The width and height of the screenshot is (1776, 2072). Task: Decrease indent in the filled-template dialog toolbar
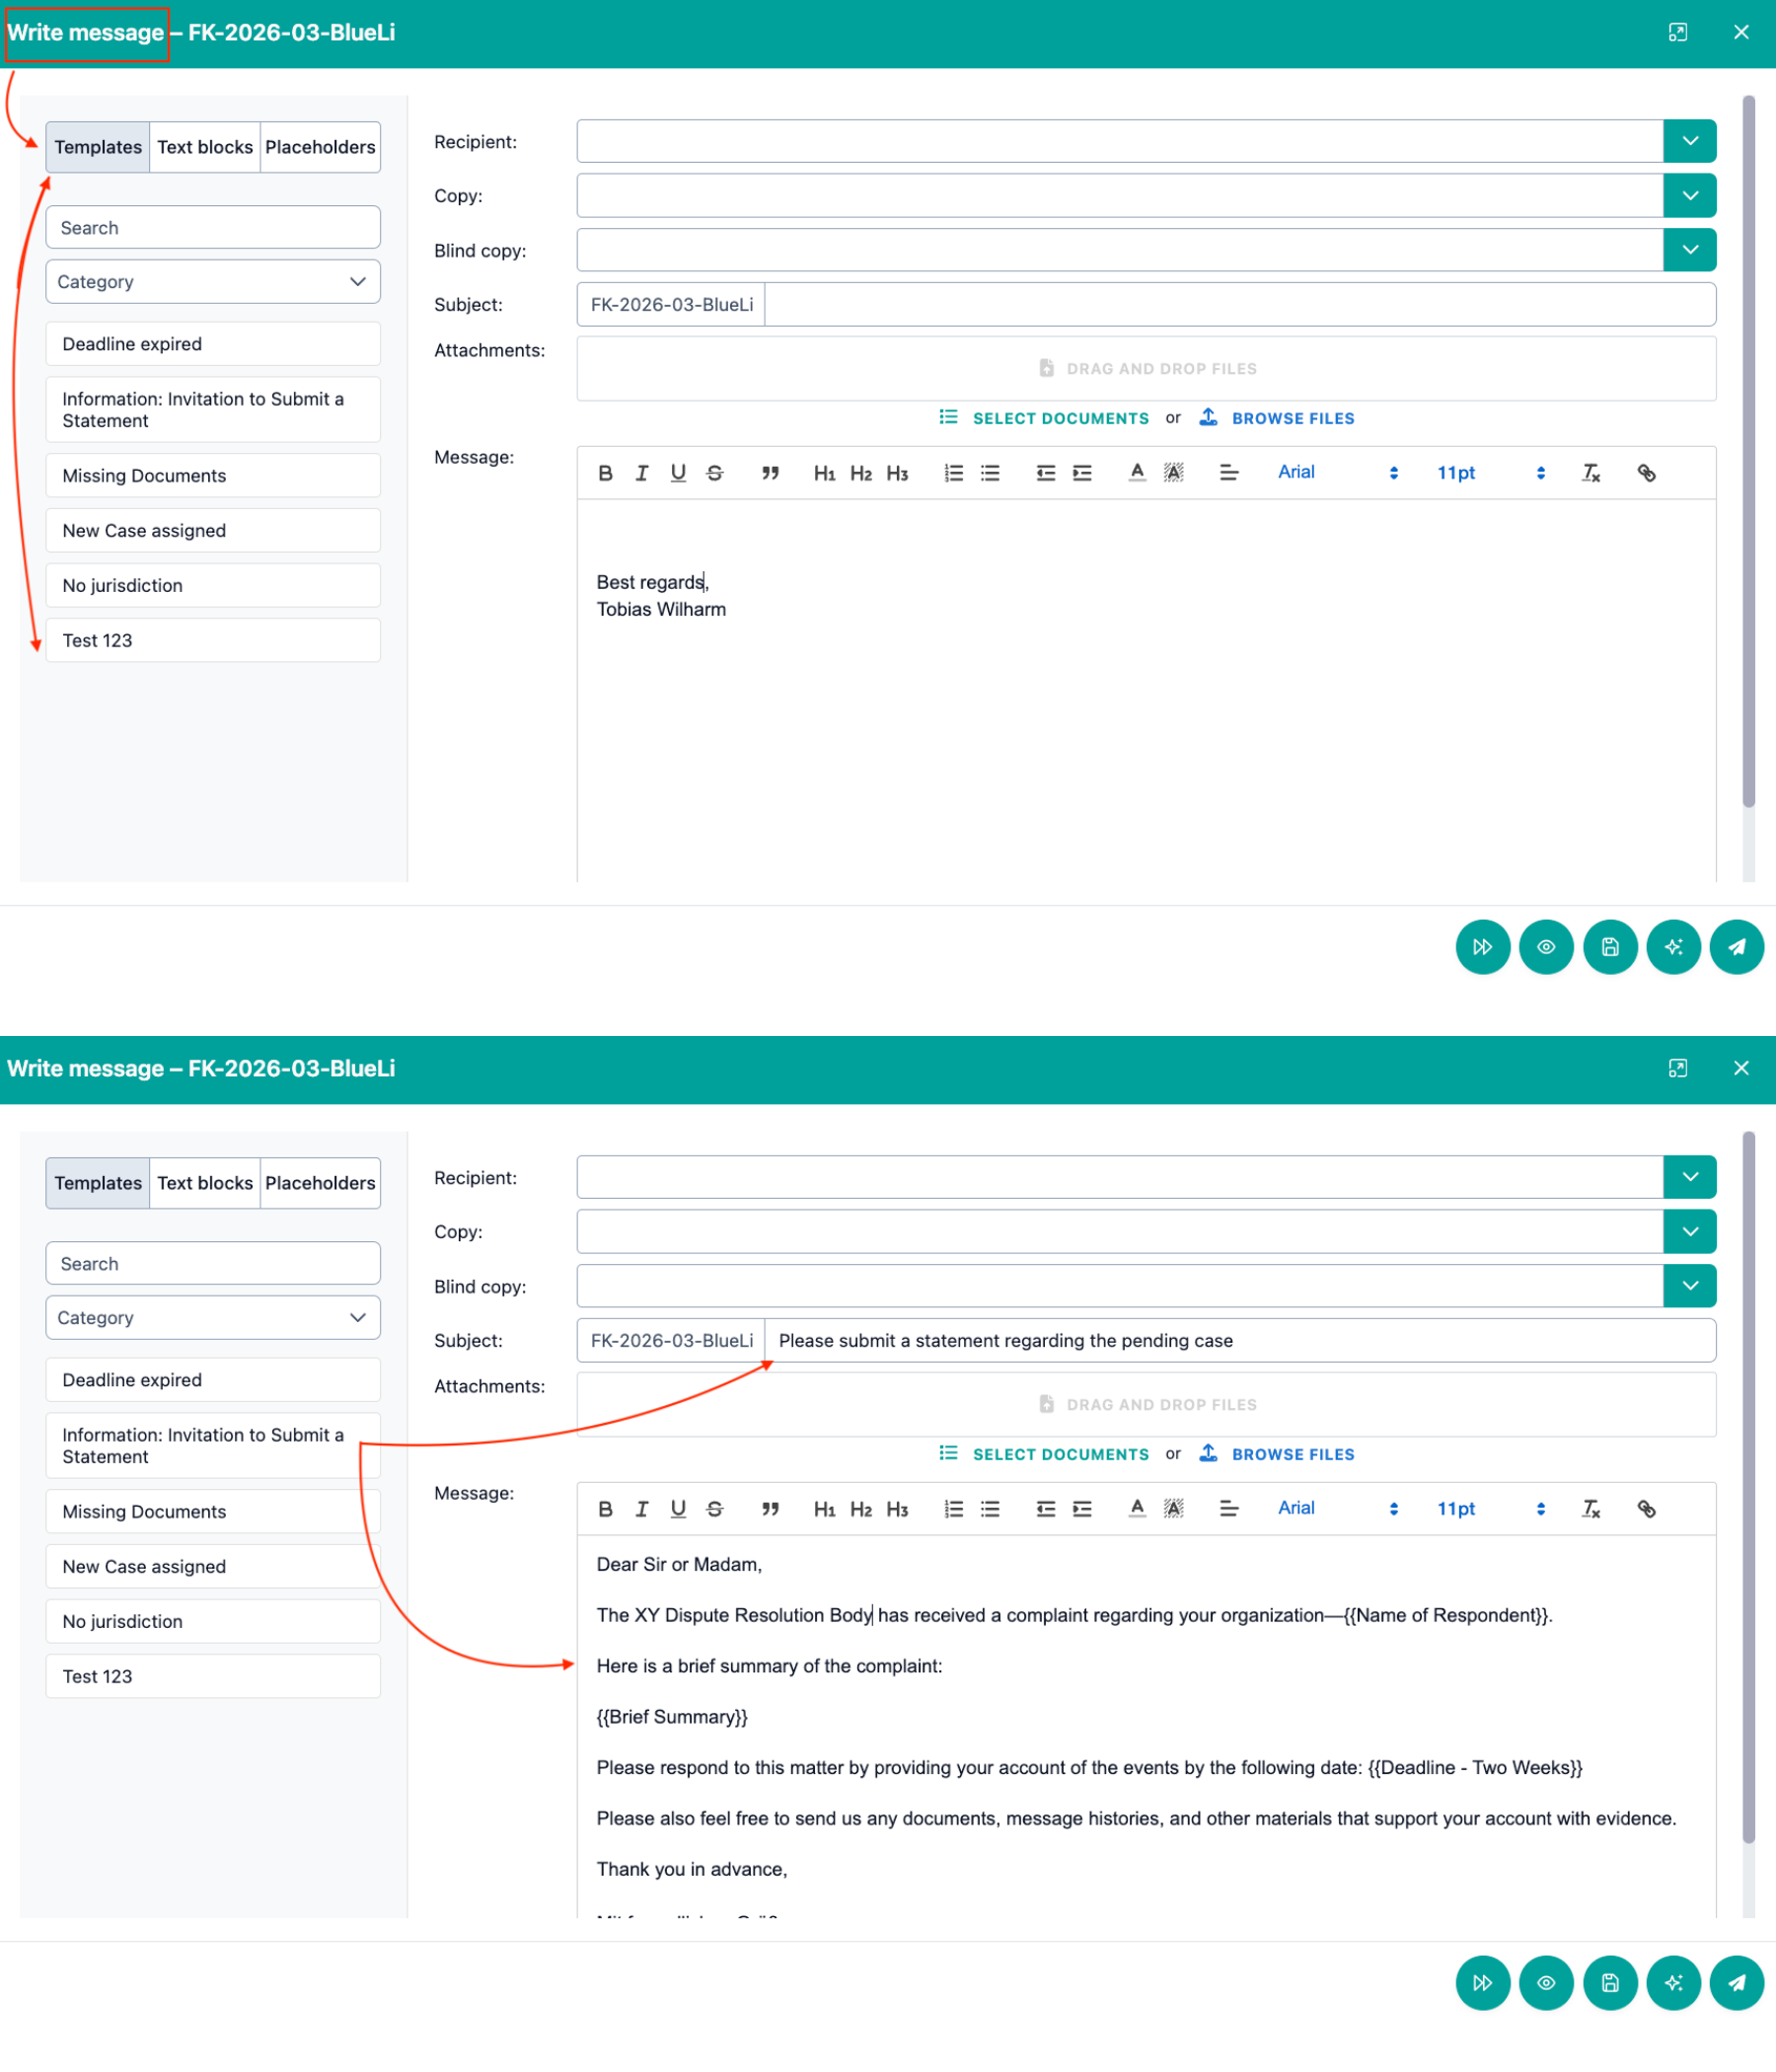point(1046,1509)
